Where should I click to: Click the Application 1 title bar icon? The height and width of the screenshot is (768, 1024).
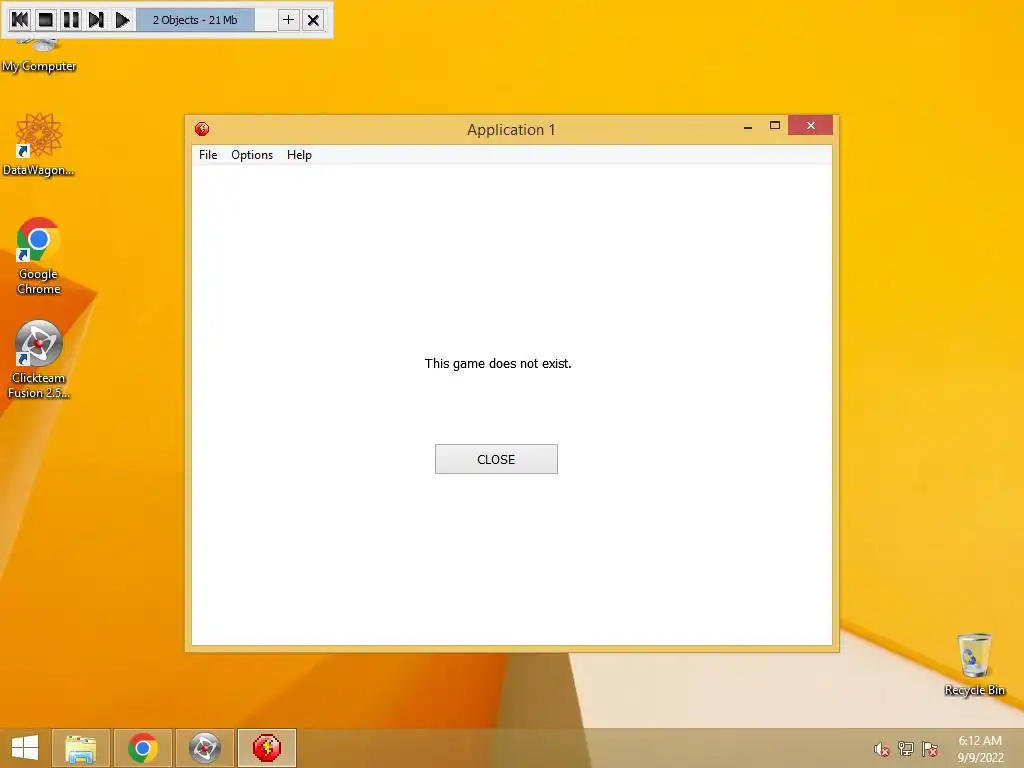pos(202,129)
